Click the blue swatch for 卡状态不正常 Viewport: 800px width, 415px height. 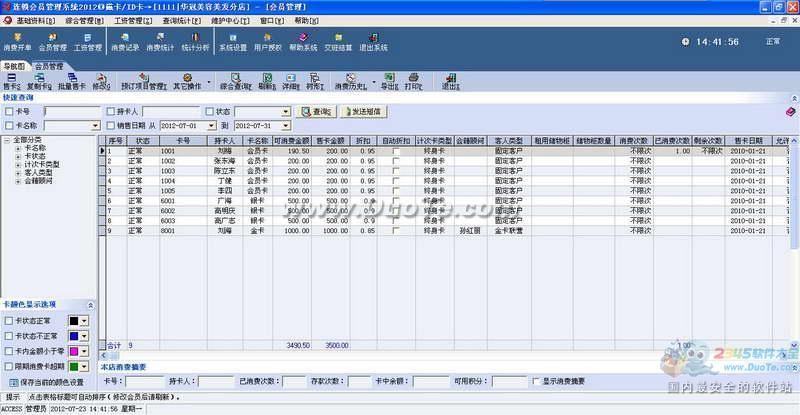tap(74, 336)
